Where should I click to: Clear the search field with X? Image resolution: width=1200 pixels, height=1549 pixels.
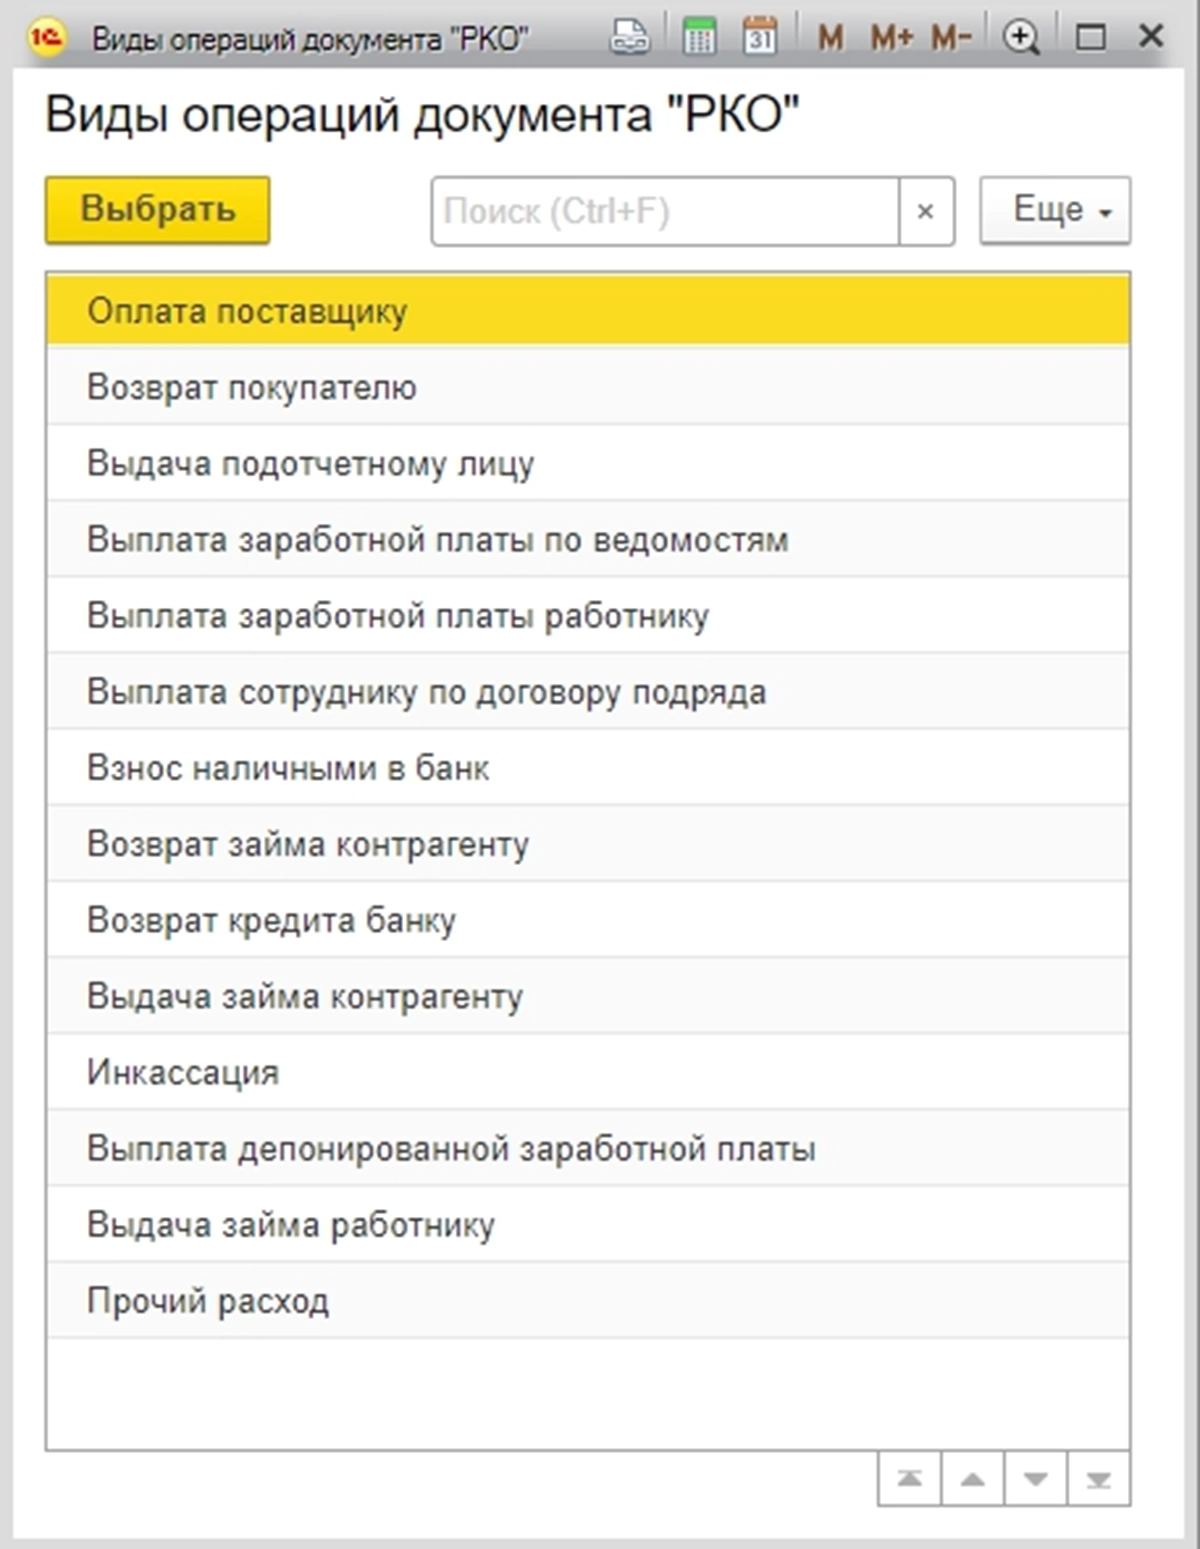pos(926,211)
